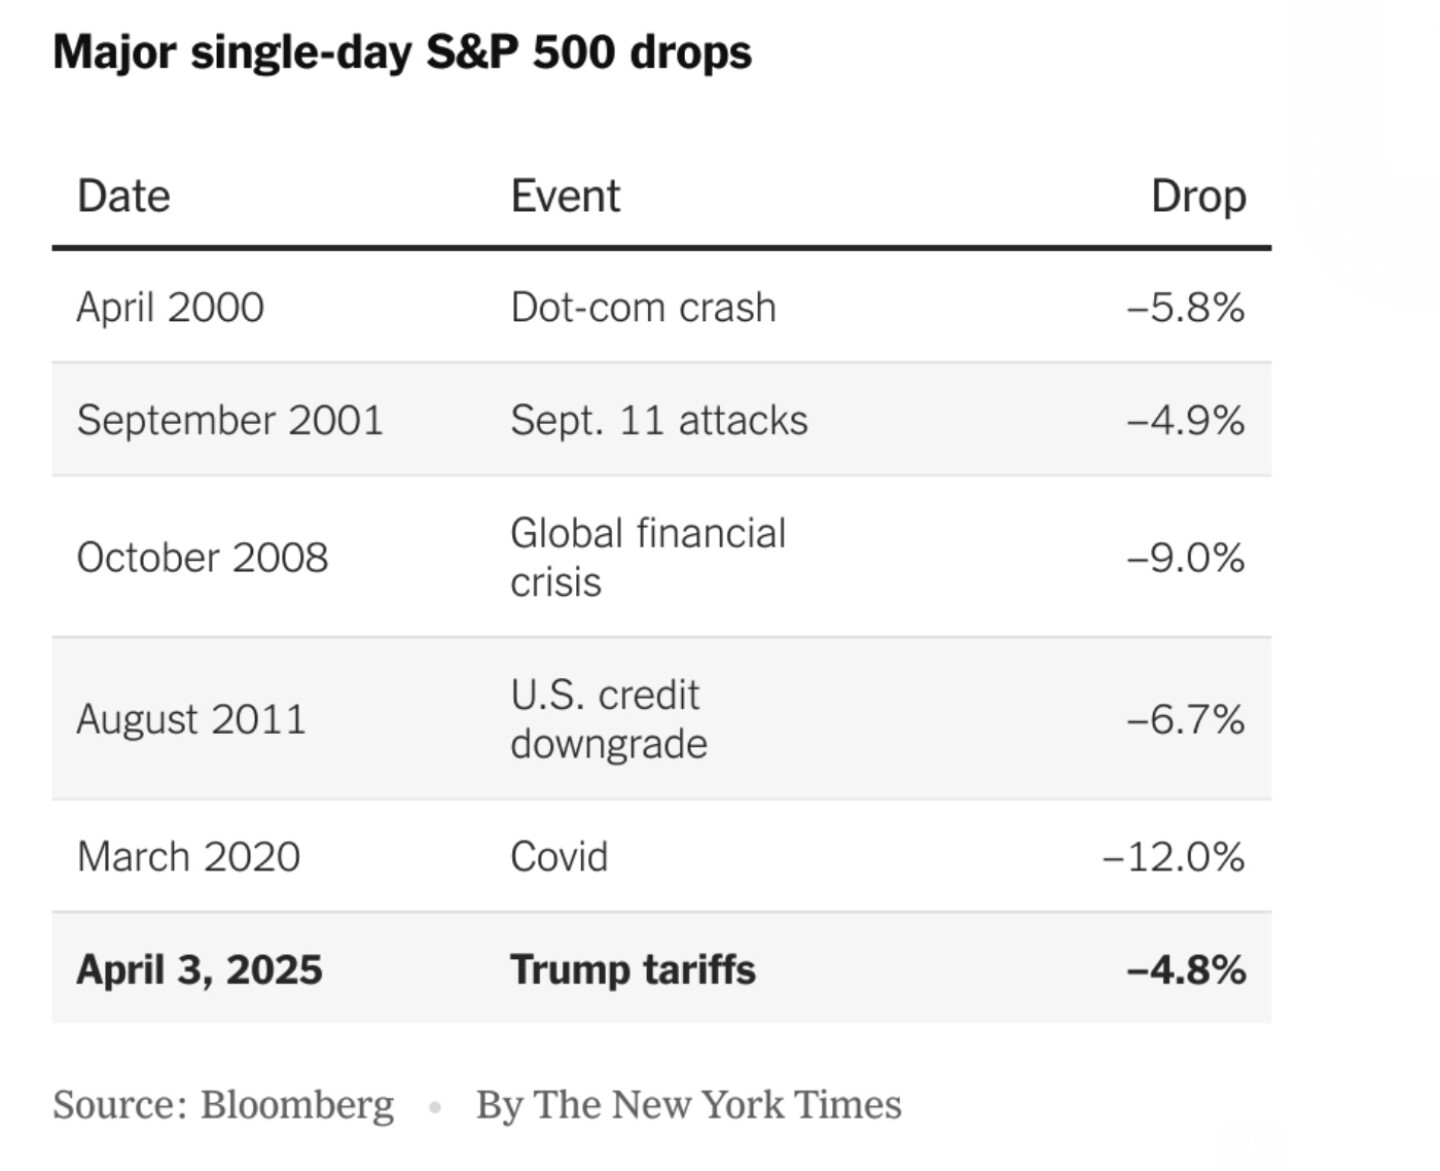Click the March 2020 date cell
The width and height of the screenshot is (1440, 1171).
(x=188, y=857)
